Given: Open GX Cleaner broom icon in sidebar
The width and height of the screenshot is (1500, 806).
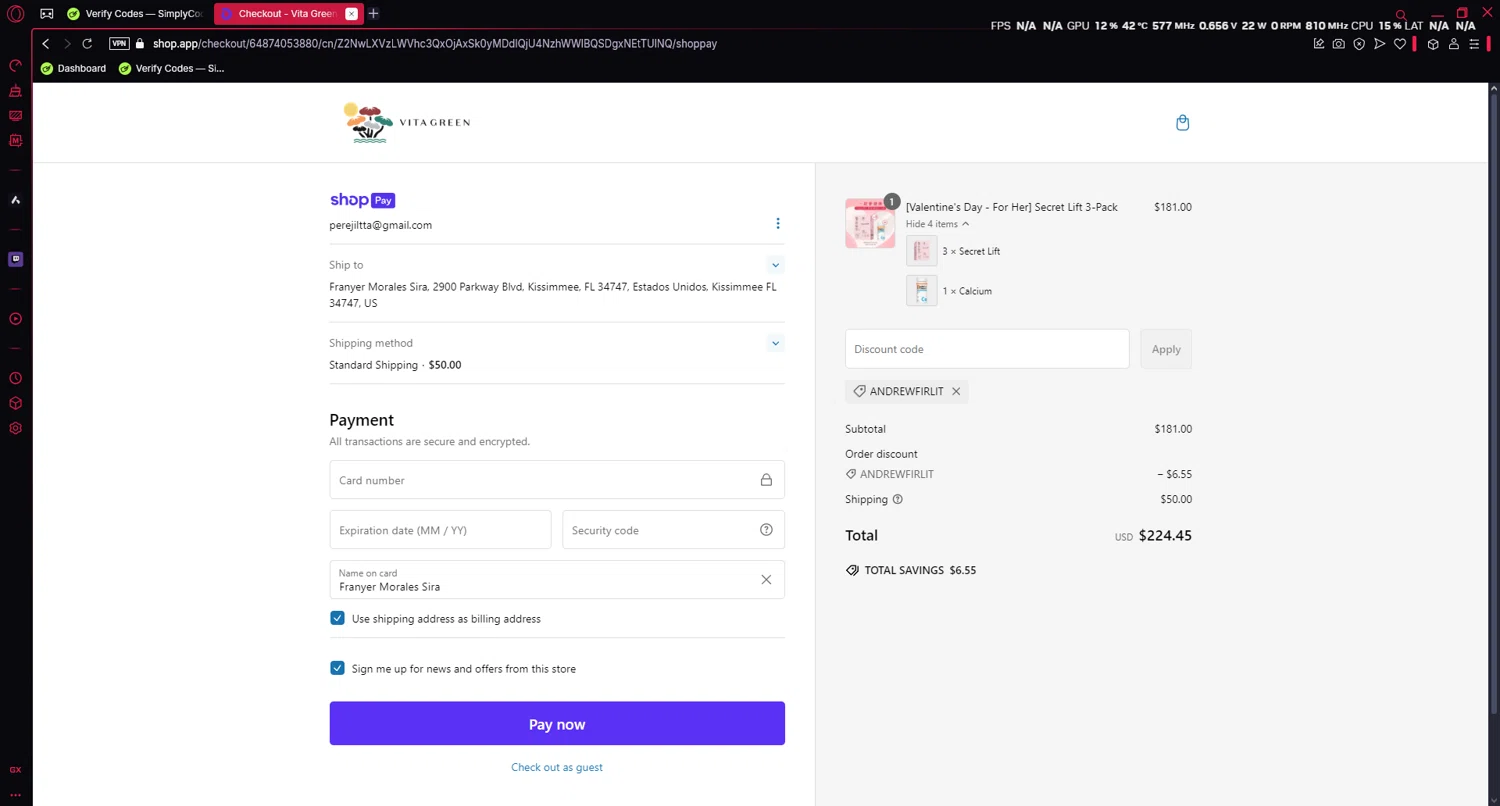Looking at the screenshot, I should pyautogui.click(x=15, y=91).
